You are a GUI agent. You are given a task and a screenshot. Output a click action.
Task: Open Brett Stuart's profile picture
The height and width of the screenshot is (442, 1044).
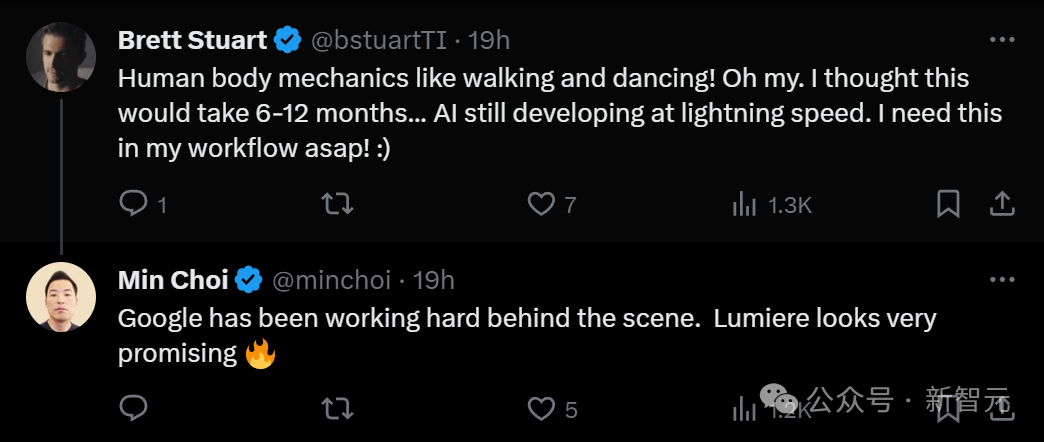pos(61,56)
